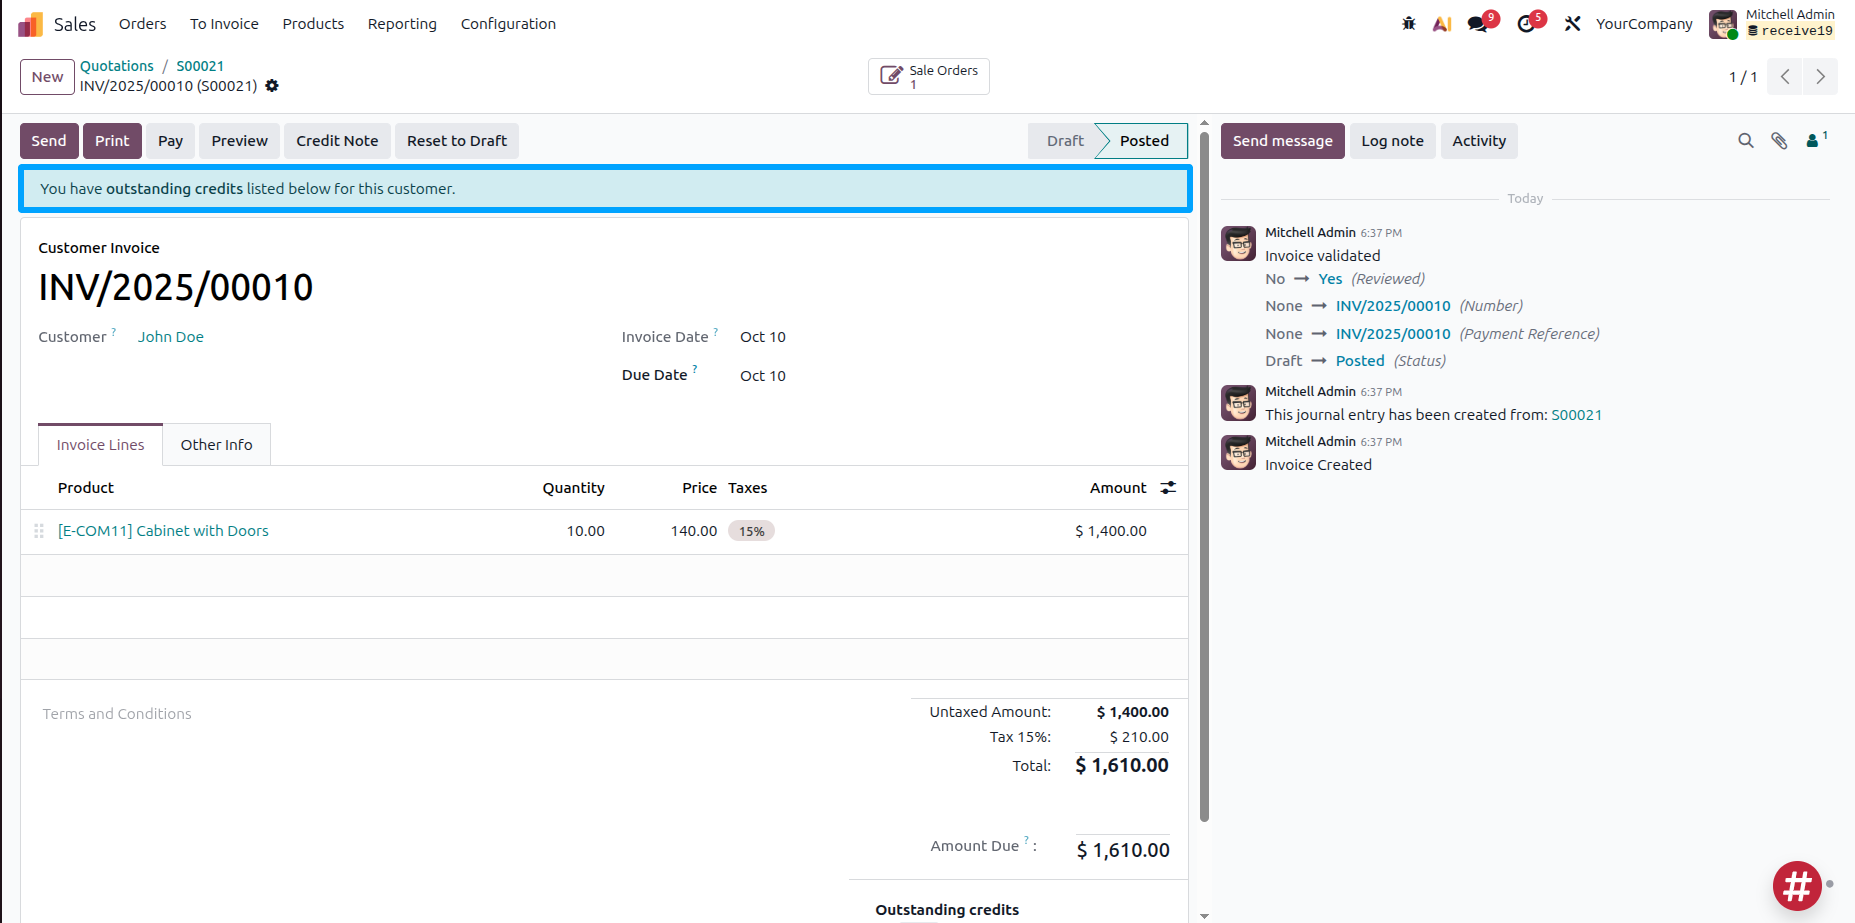The width and height of the screenshot is (1855, 923).
Task: Open the debug bug icon menu
Action: pyautogui.click(x=1409, y=24)
